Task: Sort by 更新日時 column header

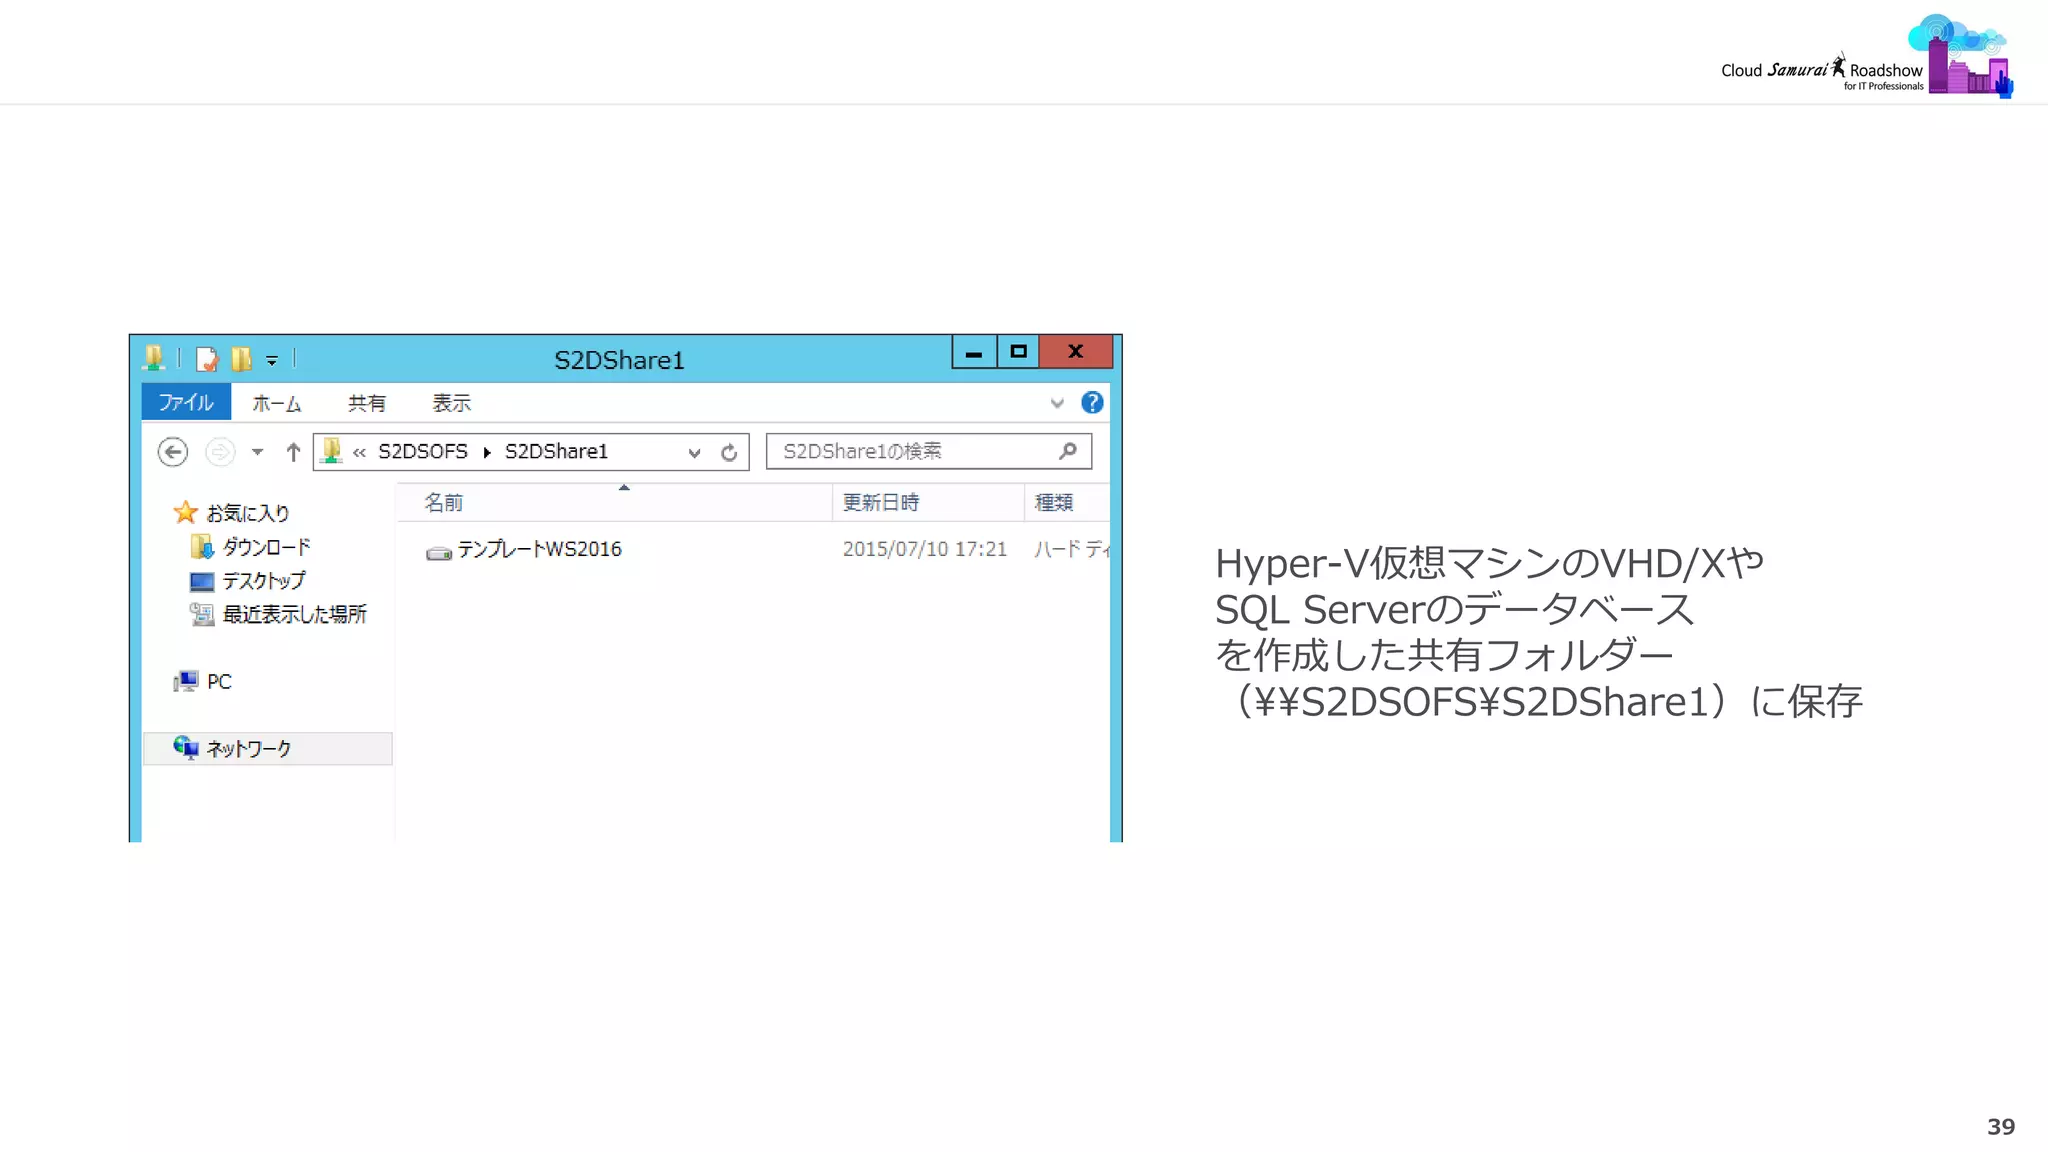Action: pyautogui.click(x=928, y=503)
